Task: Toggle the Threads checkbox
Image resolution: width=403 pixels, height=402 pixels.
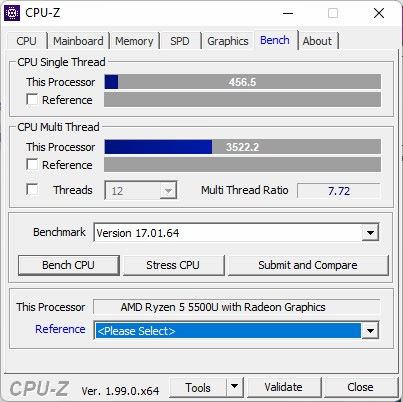Action: point(32,189)
